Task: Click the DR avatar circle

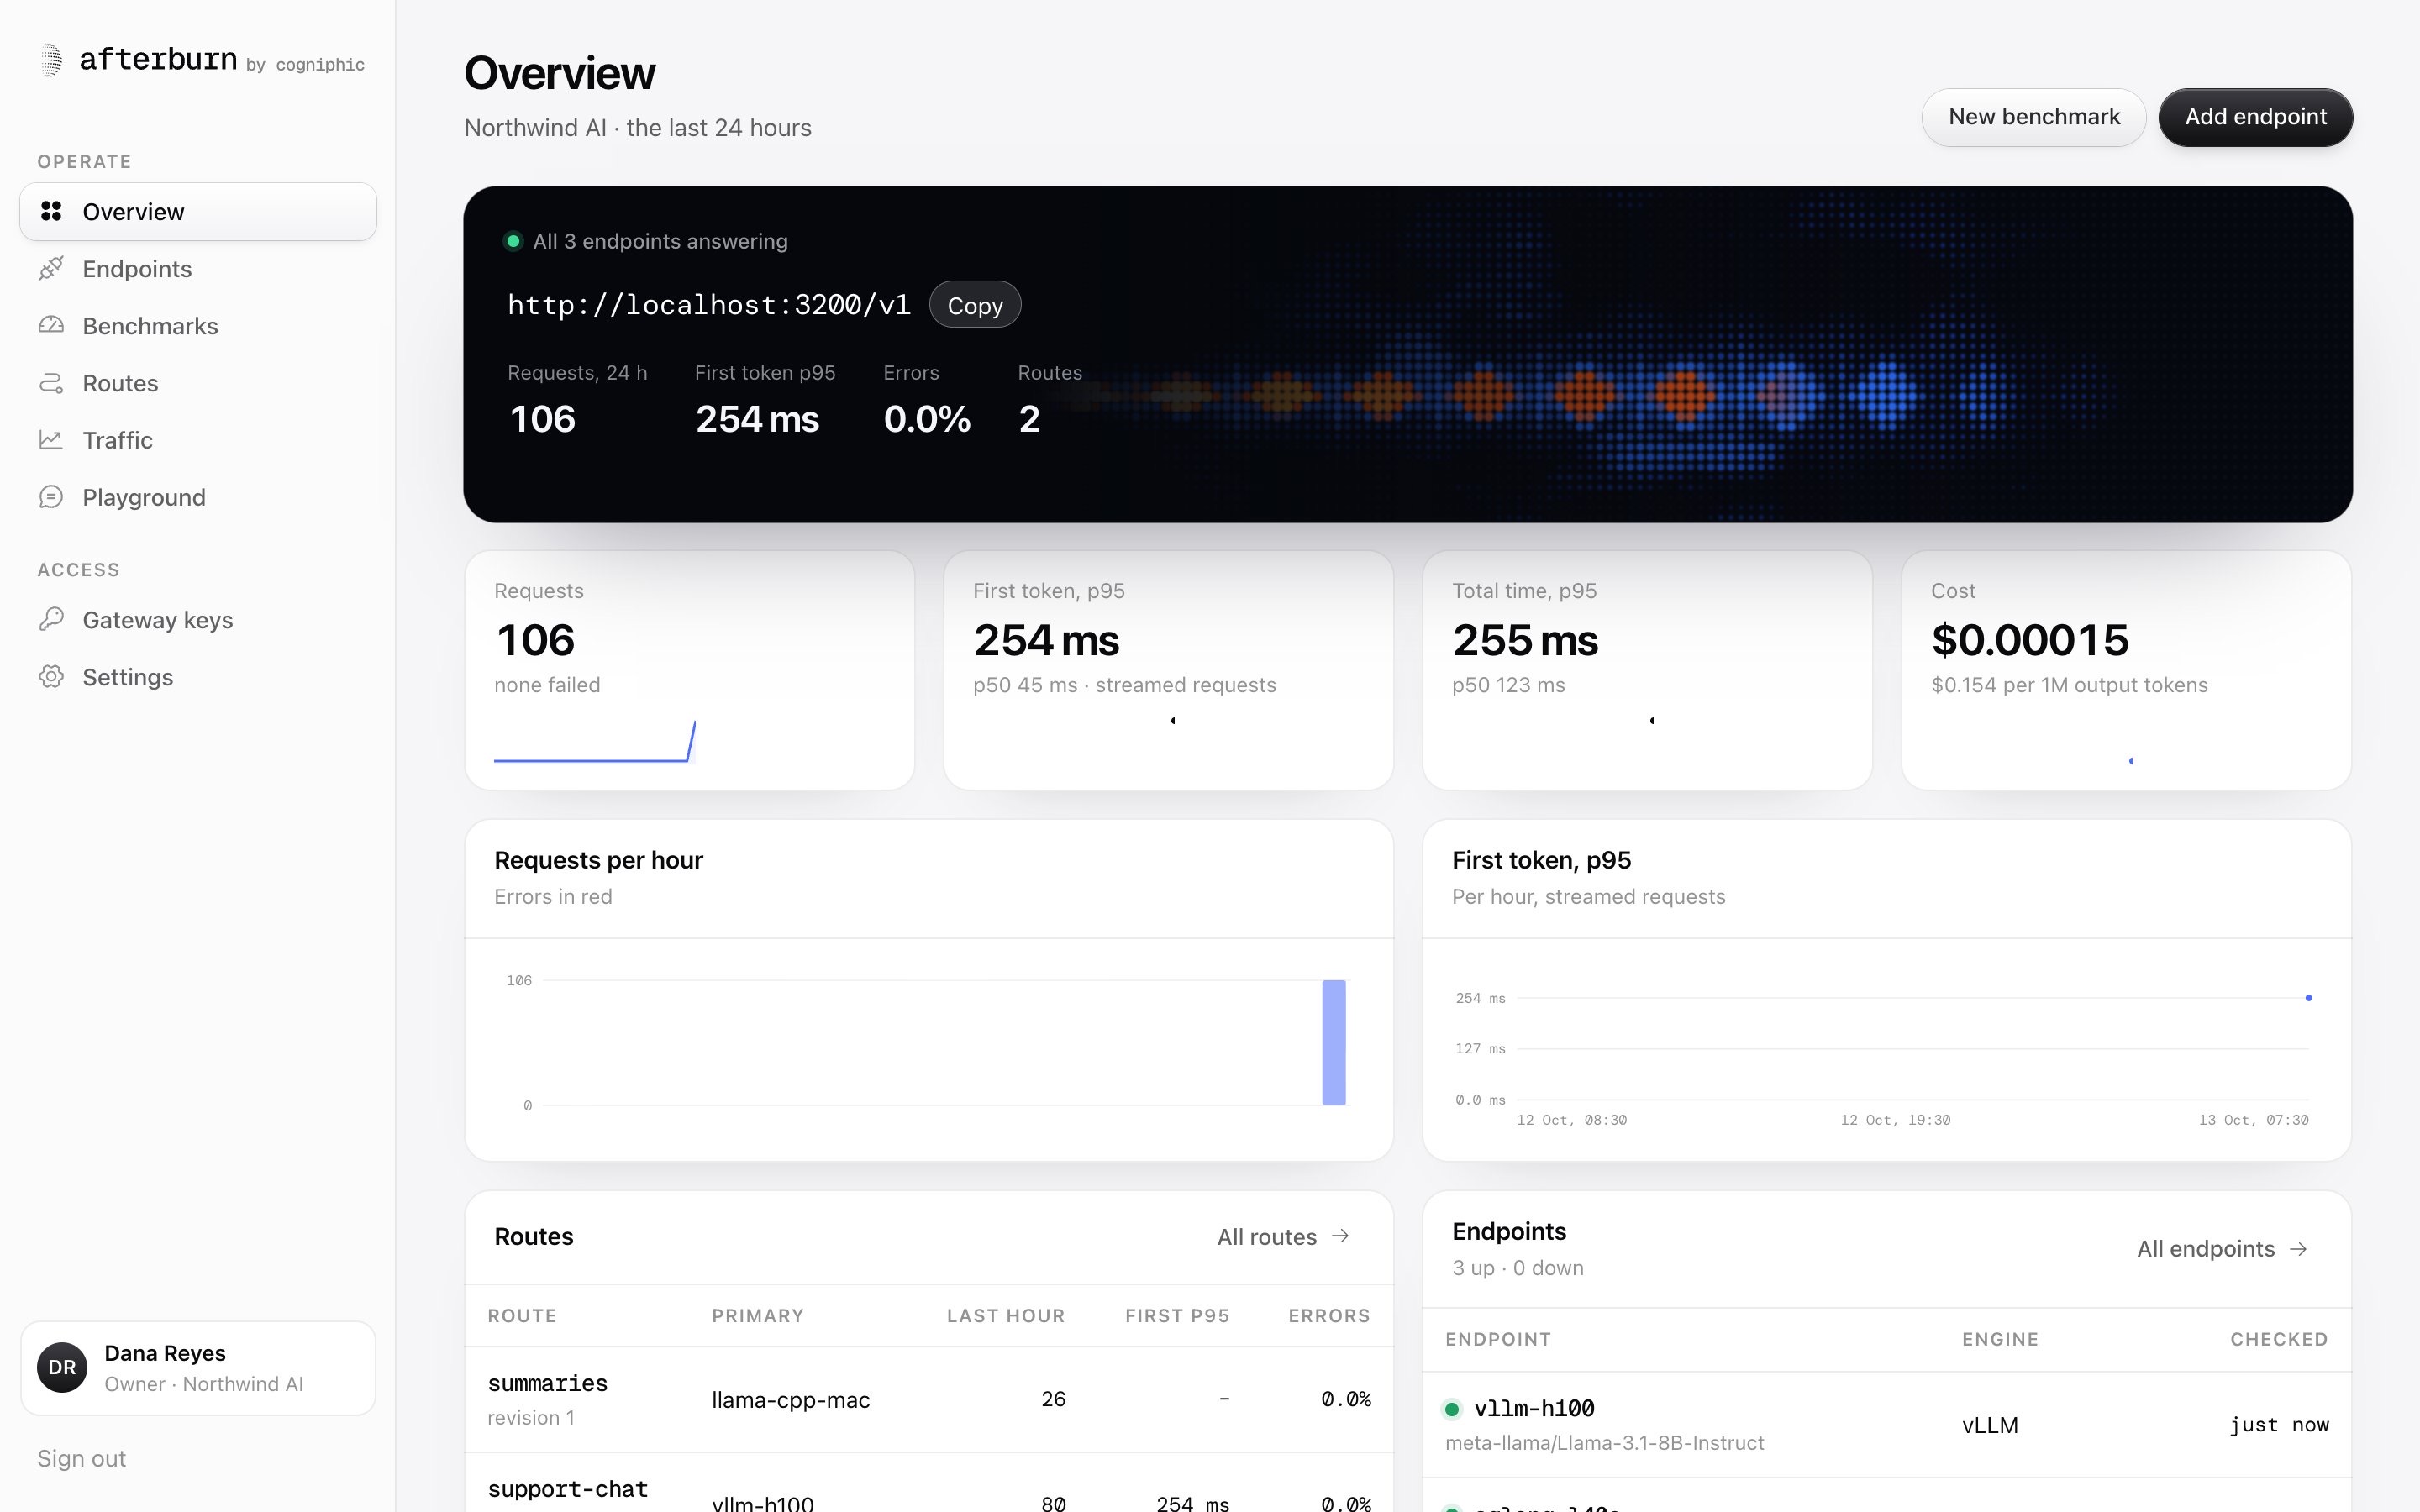Action: [62, 1367]
